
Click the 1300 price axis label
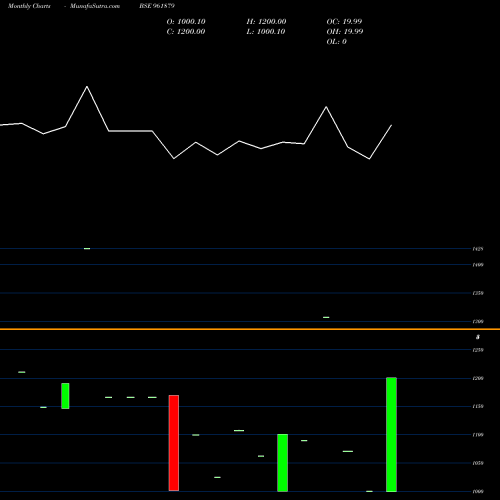click(478, 321)
